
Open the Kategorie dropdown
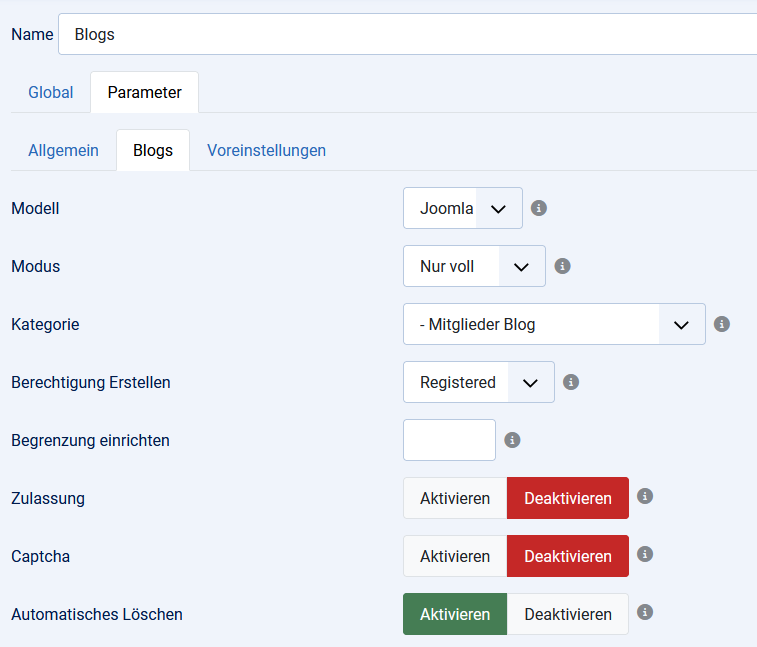(x=554, y=325)
